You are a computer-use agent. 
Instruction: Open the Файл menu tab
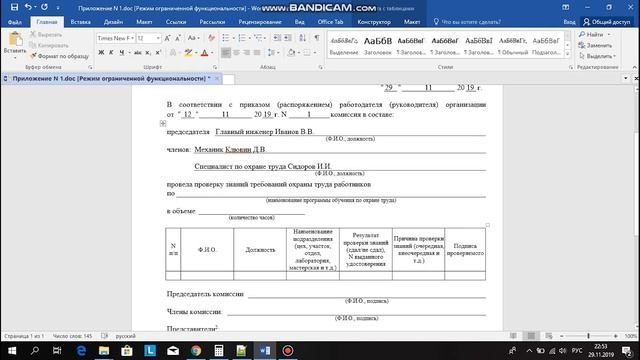point(15,22)
